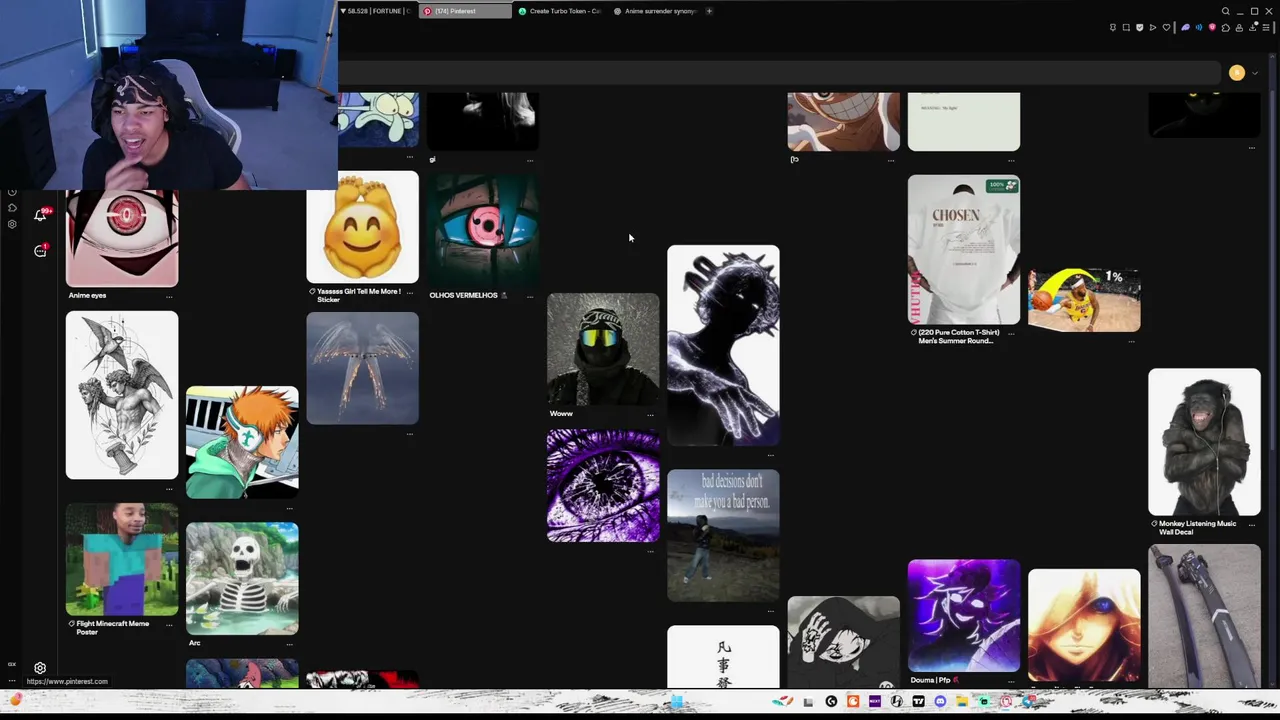Open the browser easy-setup menu lines icon
Image resolution: width=1280 pixels, height=720 pixels.
coord(1266,28)
